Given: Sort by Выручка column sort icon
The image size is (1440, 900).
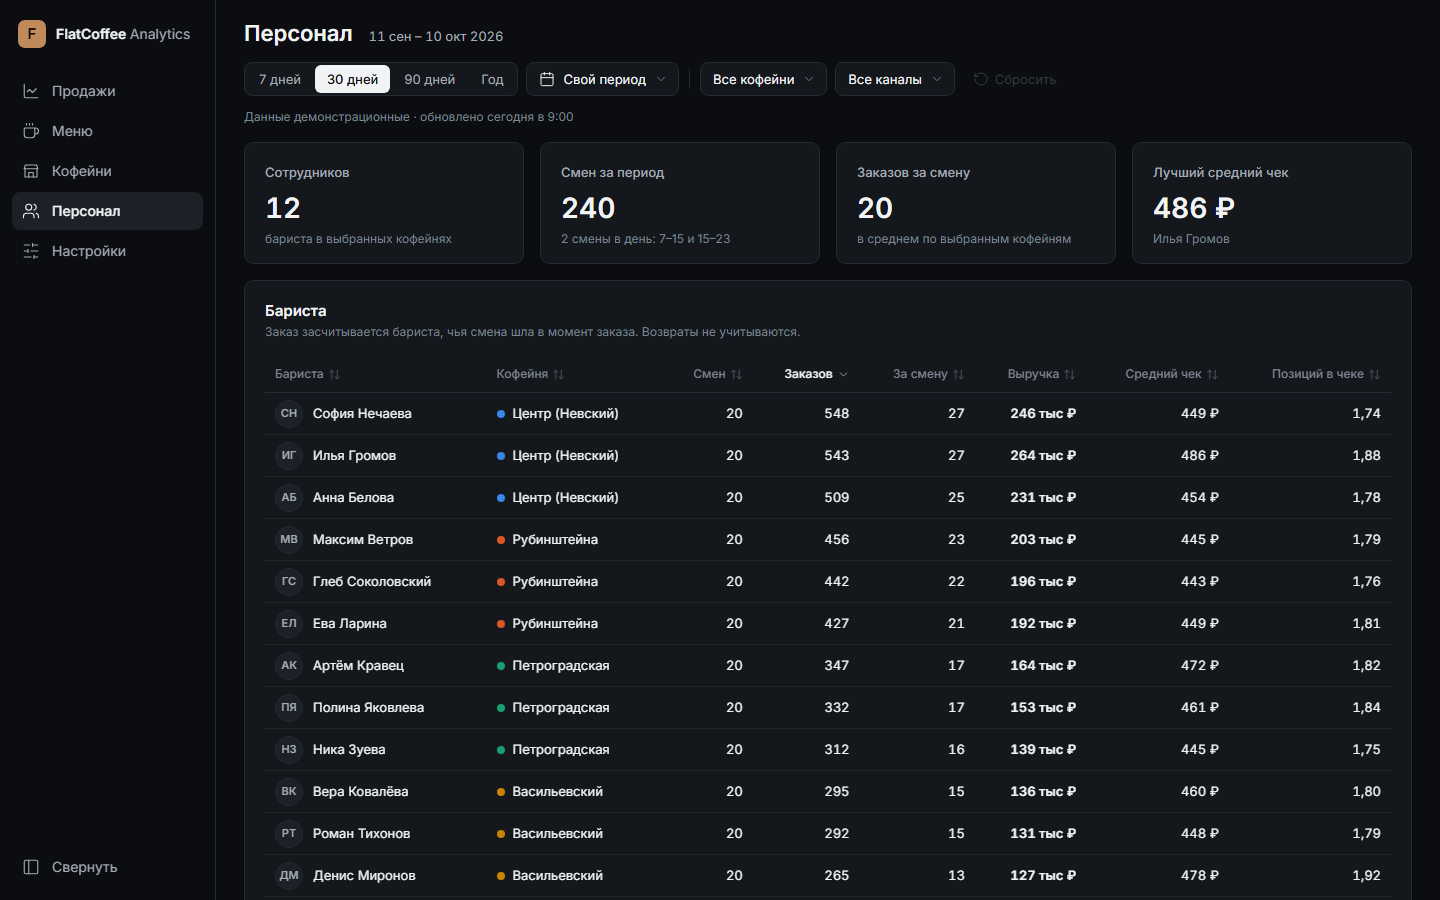Looking at the screenshot, I should point(1070,374).
